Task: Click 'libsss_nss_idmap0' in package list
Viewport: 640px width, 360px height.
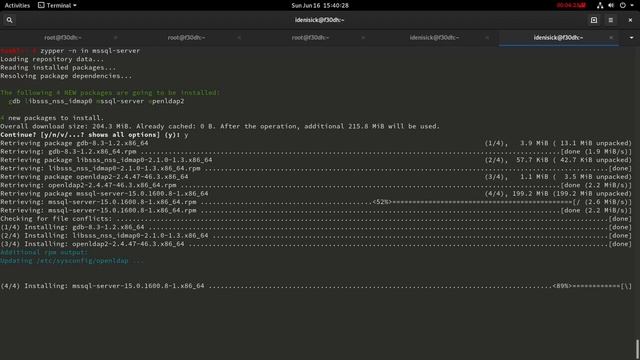Action: (58, 101)
